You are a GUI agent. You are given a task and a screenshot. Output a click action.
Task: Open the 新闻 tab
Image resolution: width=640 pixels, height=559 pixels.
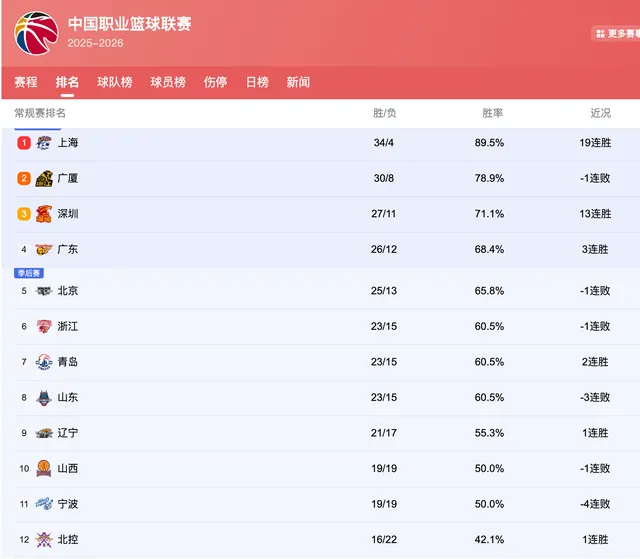click(298, 82)
